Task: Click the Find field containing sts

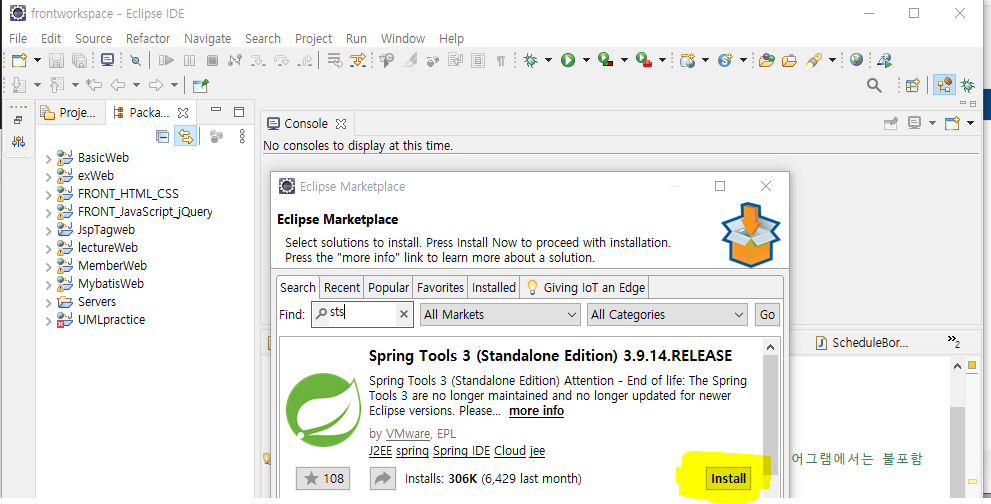Action: [362, 314]
